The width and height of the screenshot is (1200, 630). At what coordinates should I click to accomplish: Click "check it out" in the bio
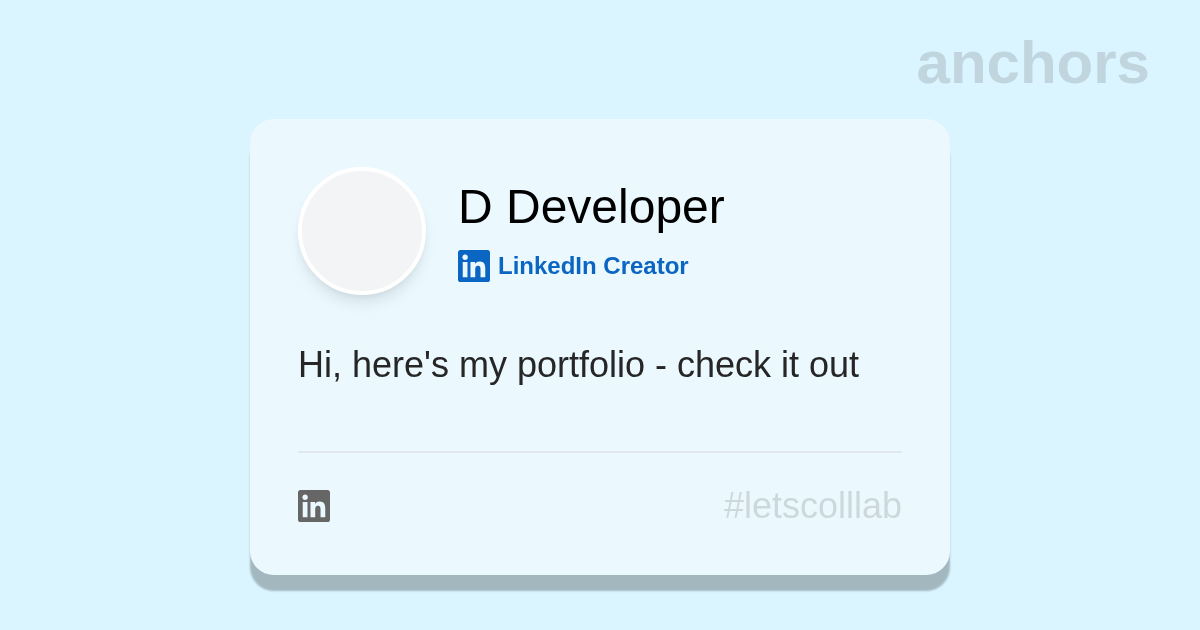pos(767,365)
